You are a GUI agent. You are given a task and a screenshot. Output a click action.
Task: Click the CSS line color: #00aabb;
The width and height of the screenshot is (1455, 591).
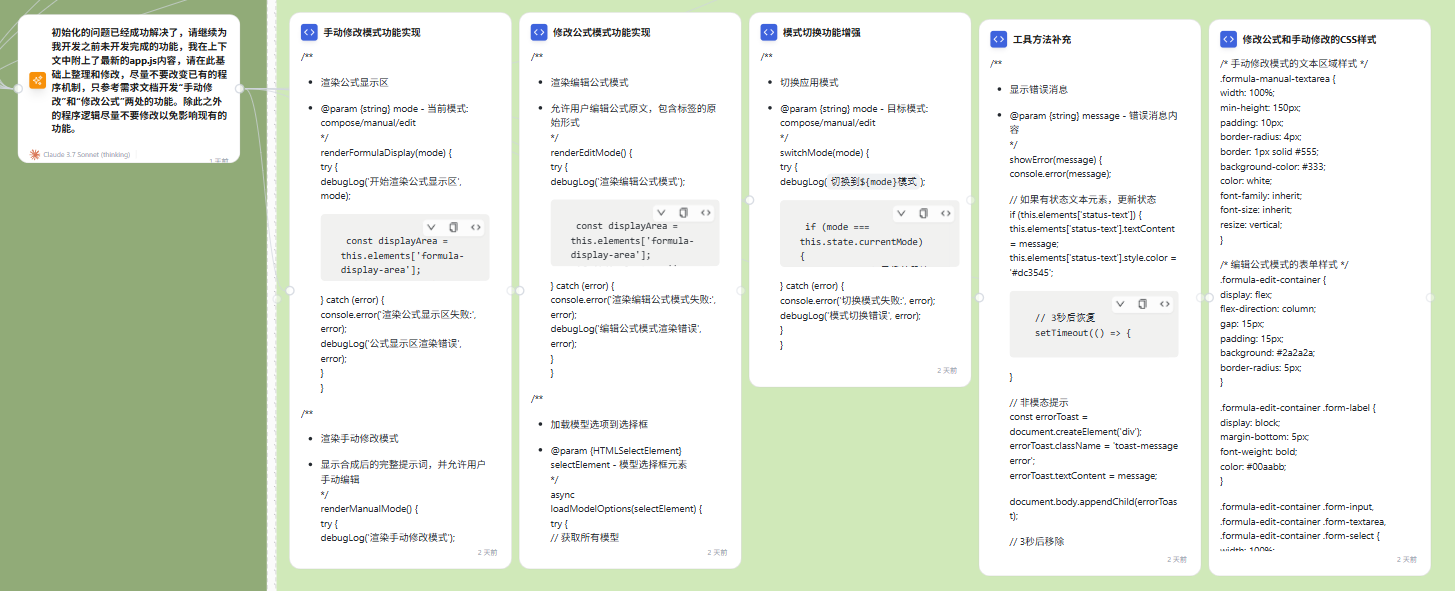pos(1254,466)
